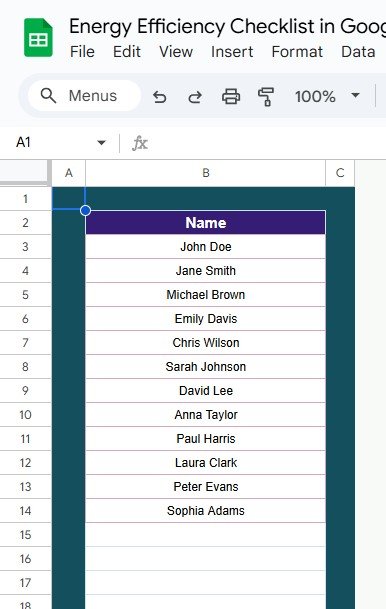Click the print icon
This screenshot has width=386, height=609.
pyautogui.click(x=231, y=96)
